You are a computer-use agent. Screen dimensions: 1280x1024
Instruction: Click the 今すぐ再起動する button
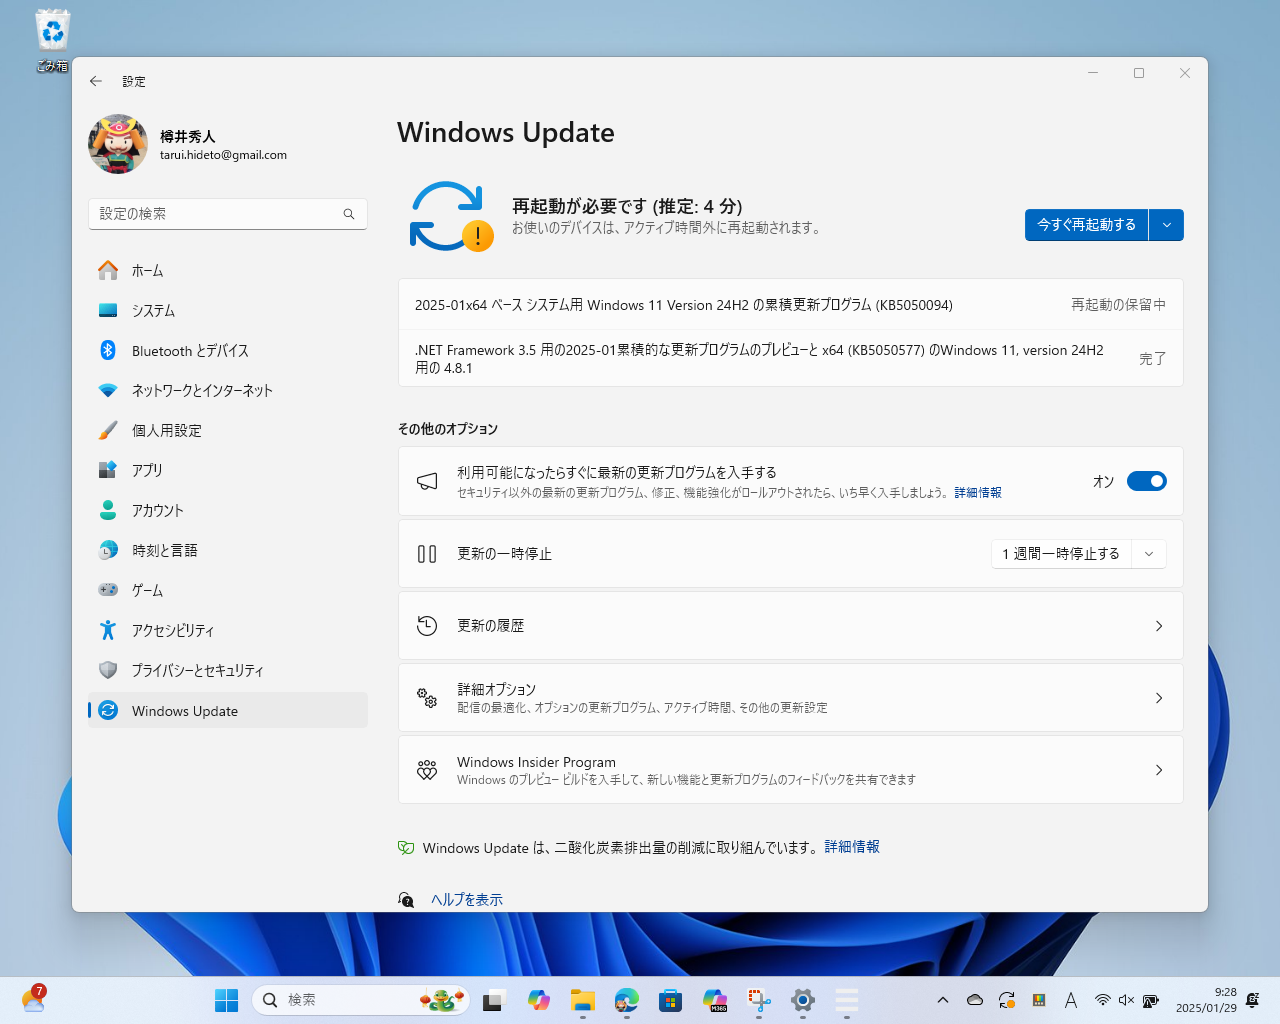[1086, 225]
